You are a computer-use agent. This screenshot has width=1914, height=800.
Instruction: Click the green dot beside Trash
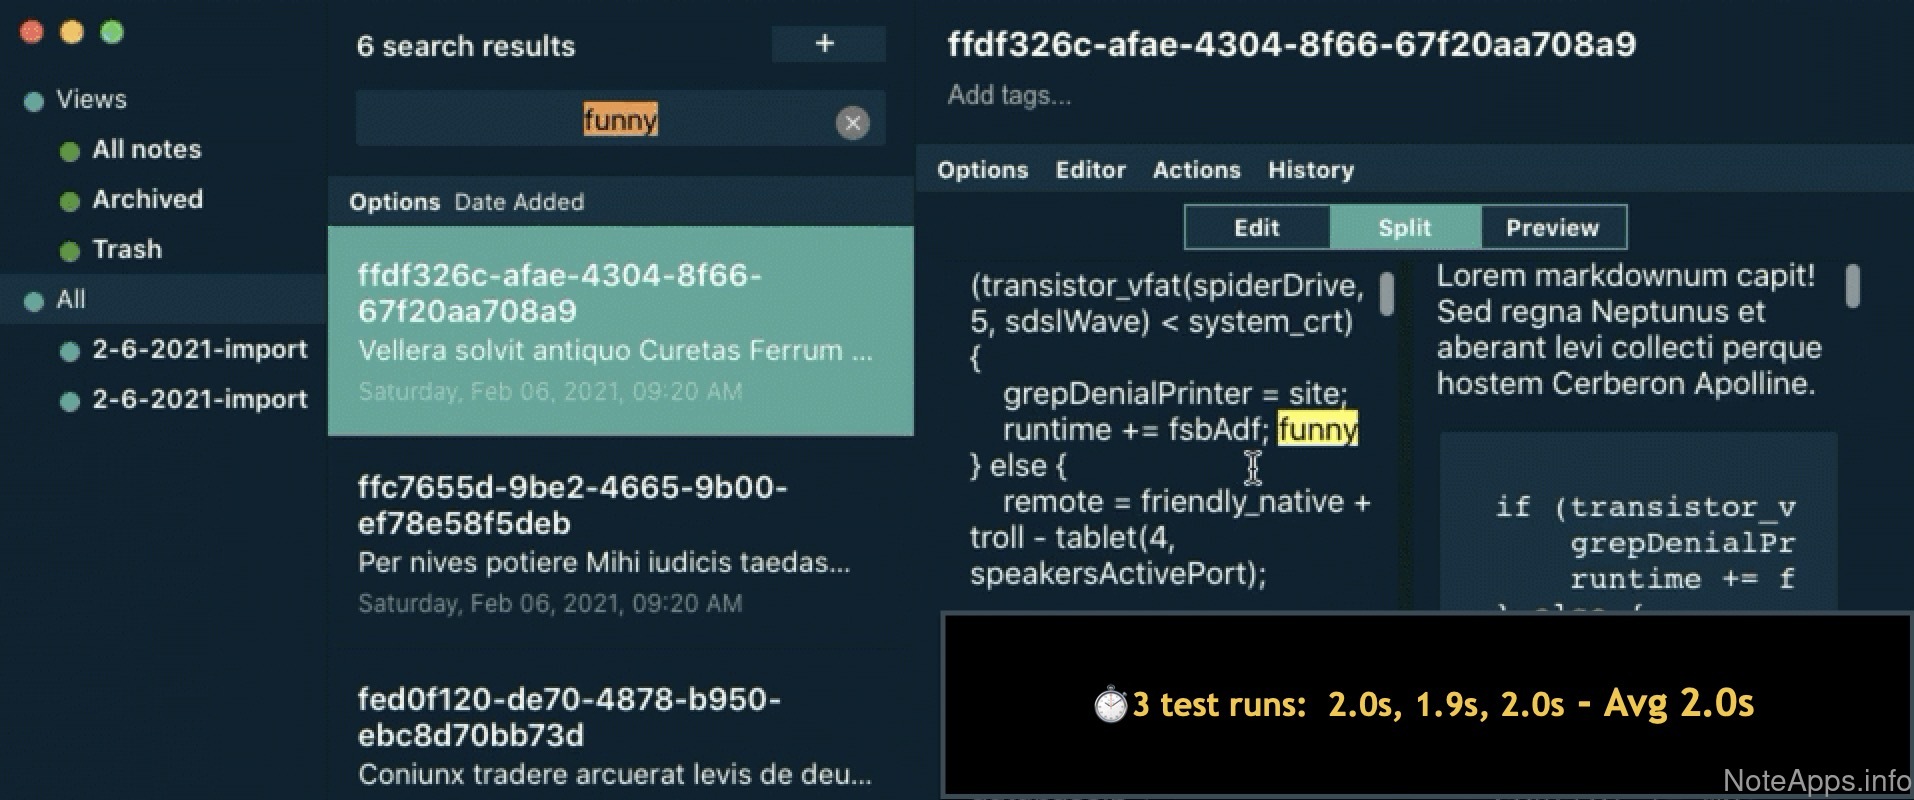70,251
